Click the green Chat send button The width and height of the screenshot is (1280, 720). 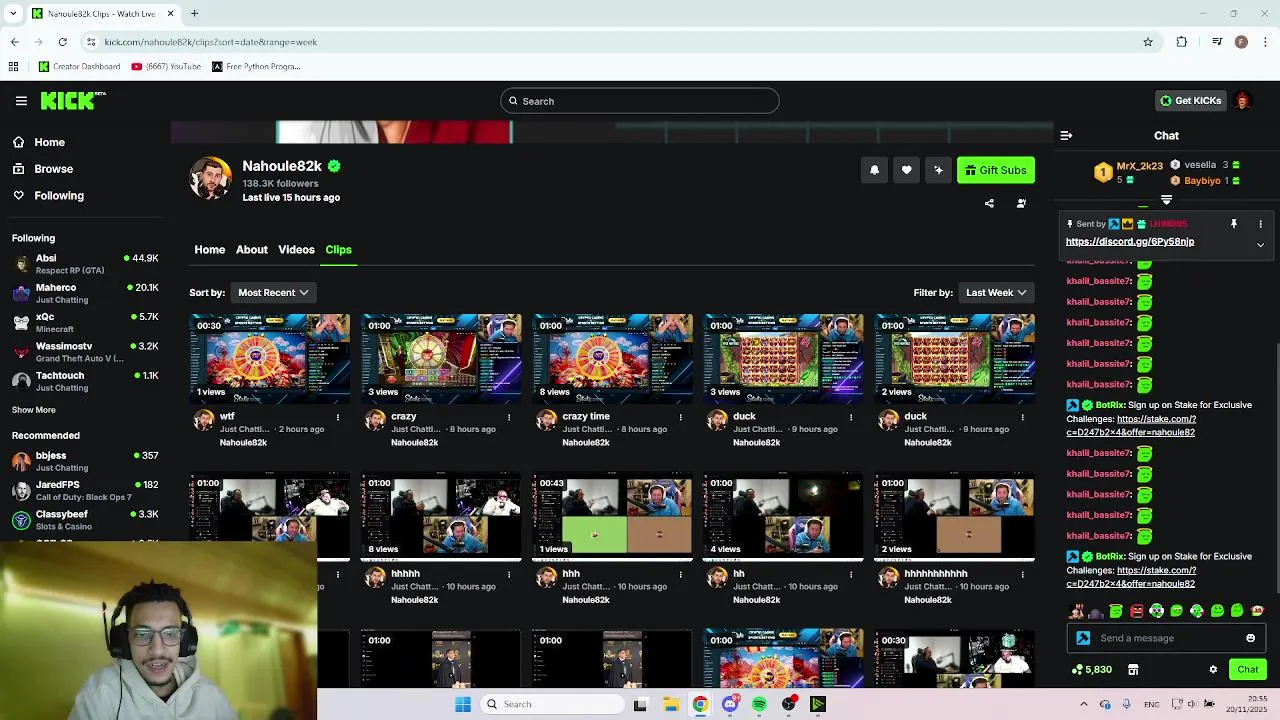1248,669
